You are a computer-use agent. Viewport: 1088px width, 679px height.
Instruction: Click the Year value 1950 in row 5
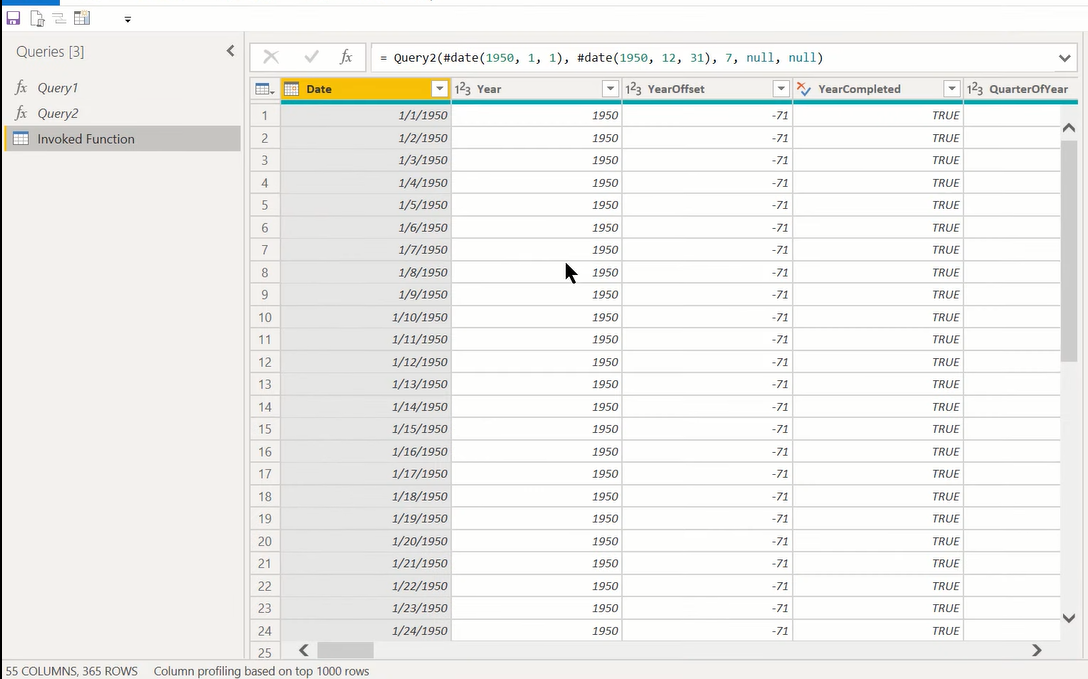(x=536, y=205)
